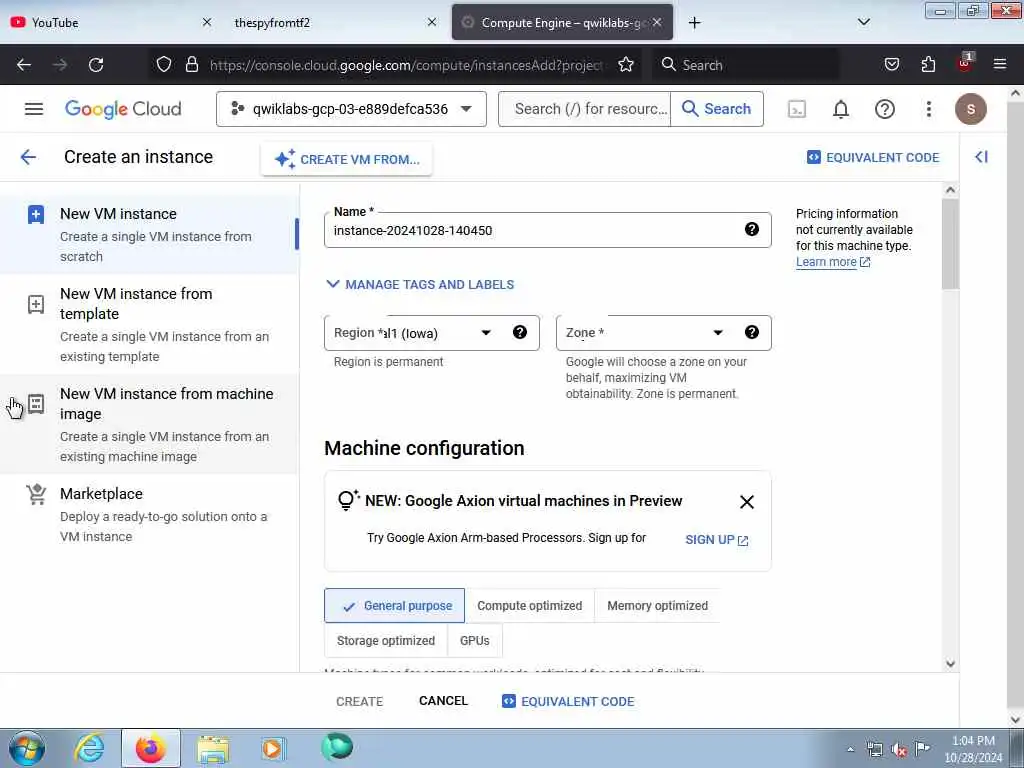
Task: Open the notifications bell
Action: coord(840,109)
